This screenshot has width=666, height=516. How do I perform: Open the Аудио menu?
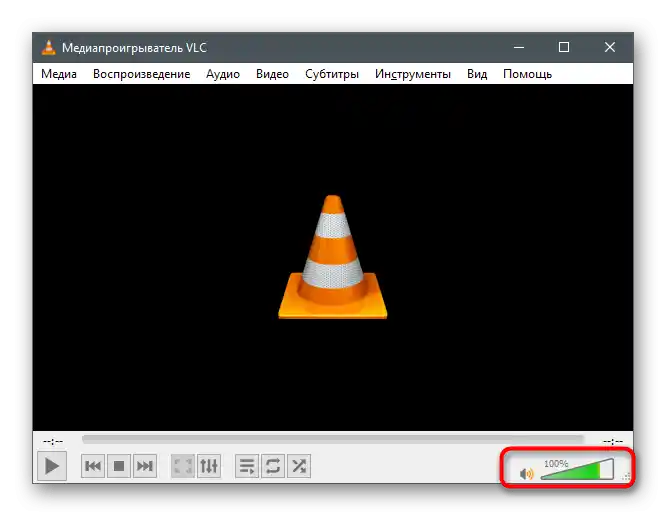tap(223, 74)
